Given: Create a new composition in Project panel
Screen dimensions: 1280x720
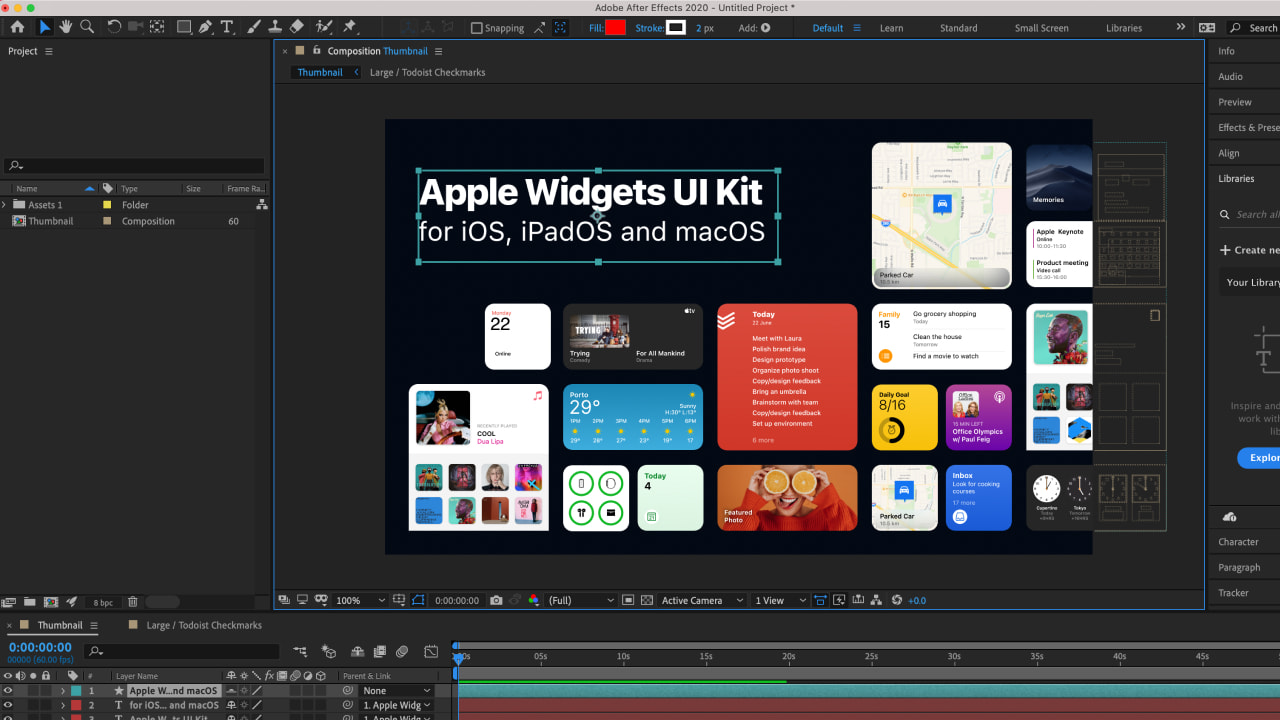Looking at the screenshot, I should pyautogui.click(x=51, y=602).
